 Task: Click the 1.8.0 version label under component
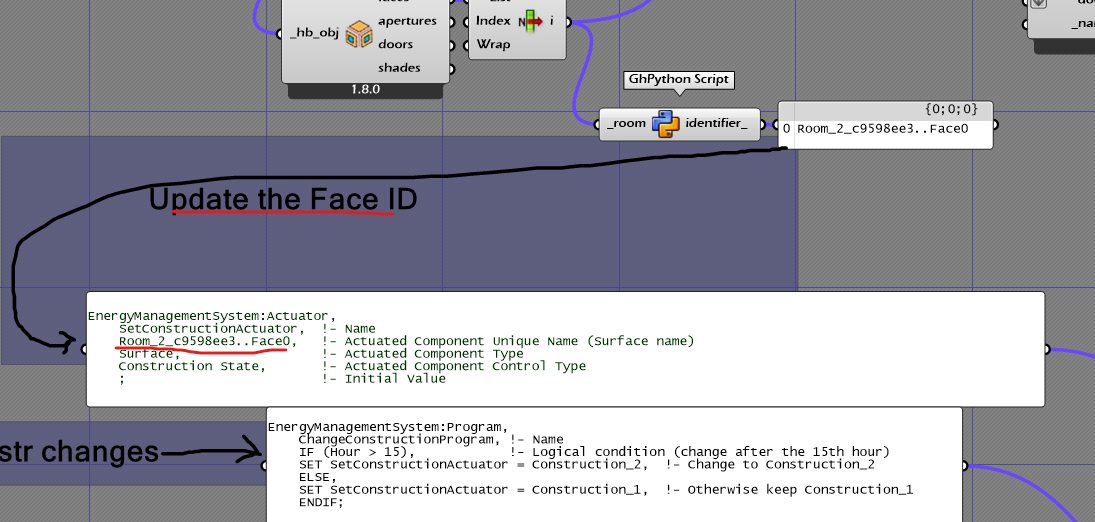(365, 91)
